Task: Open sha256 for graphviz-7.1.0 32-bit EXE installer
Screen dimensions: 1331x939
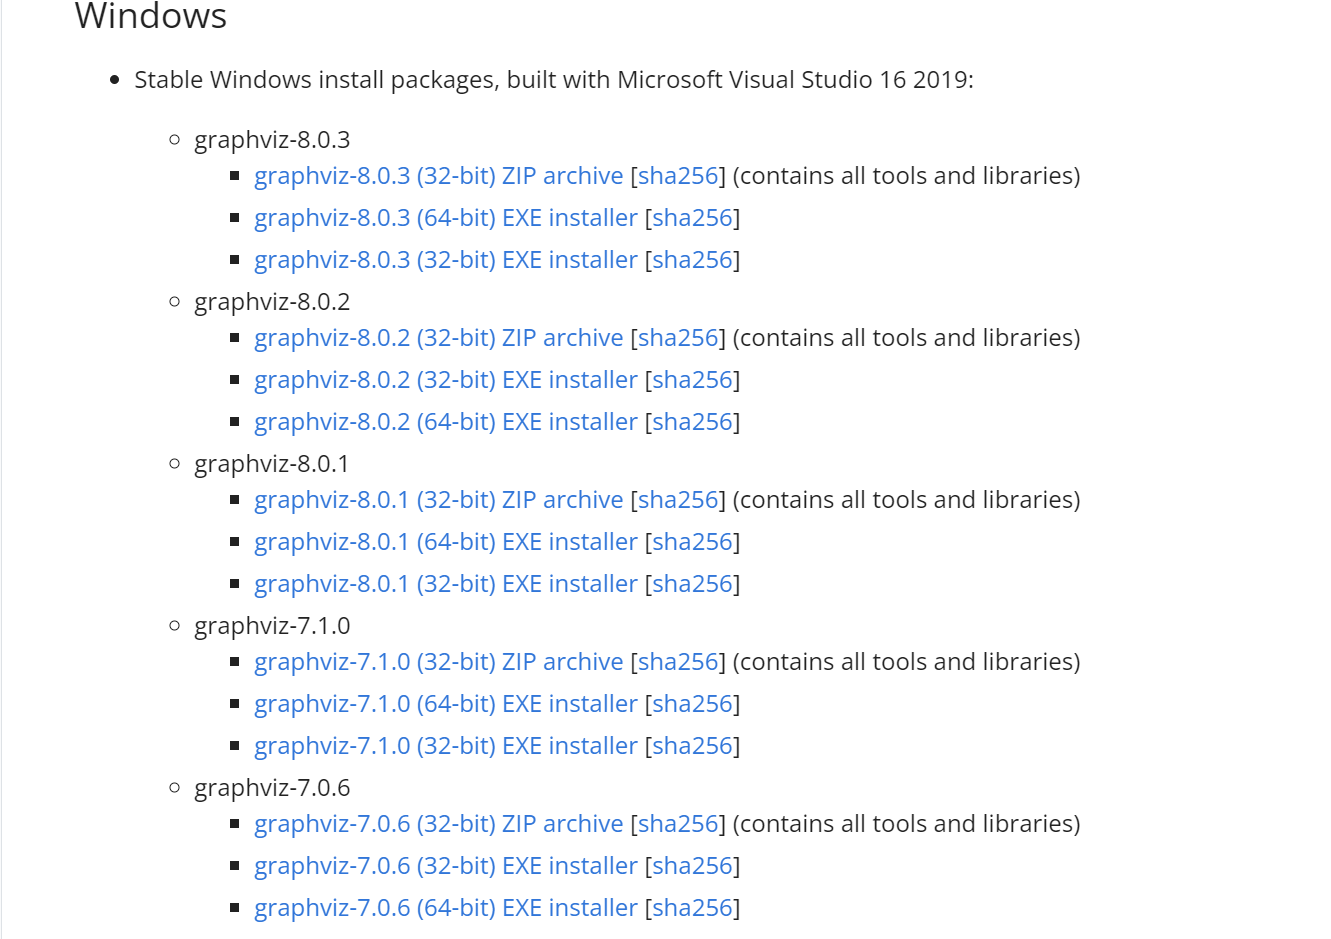Action: point(692,746)
